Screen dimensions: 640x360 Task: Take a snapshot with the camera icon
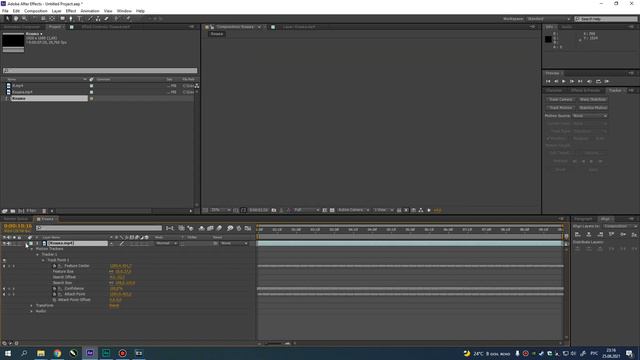274,210
